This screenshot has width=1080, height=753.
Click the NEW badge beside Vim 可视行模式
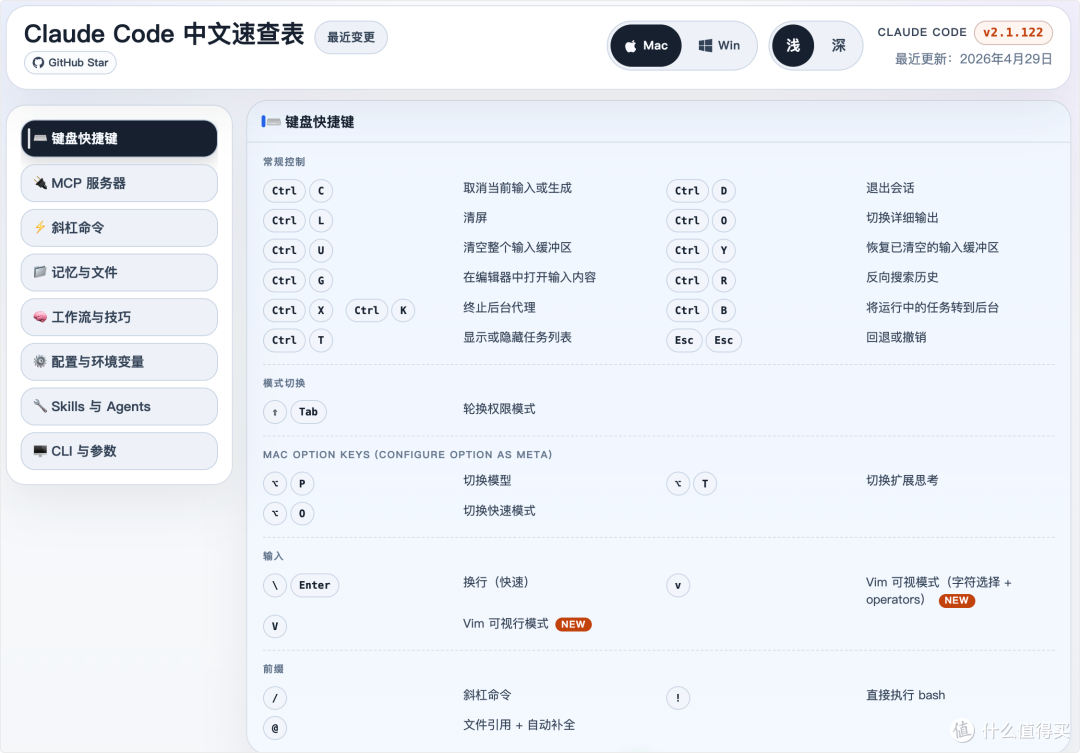coord(573,624)
